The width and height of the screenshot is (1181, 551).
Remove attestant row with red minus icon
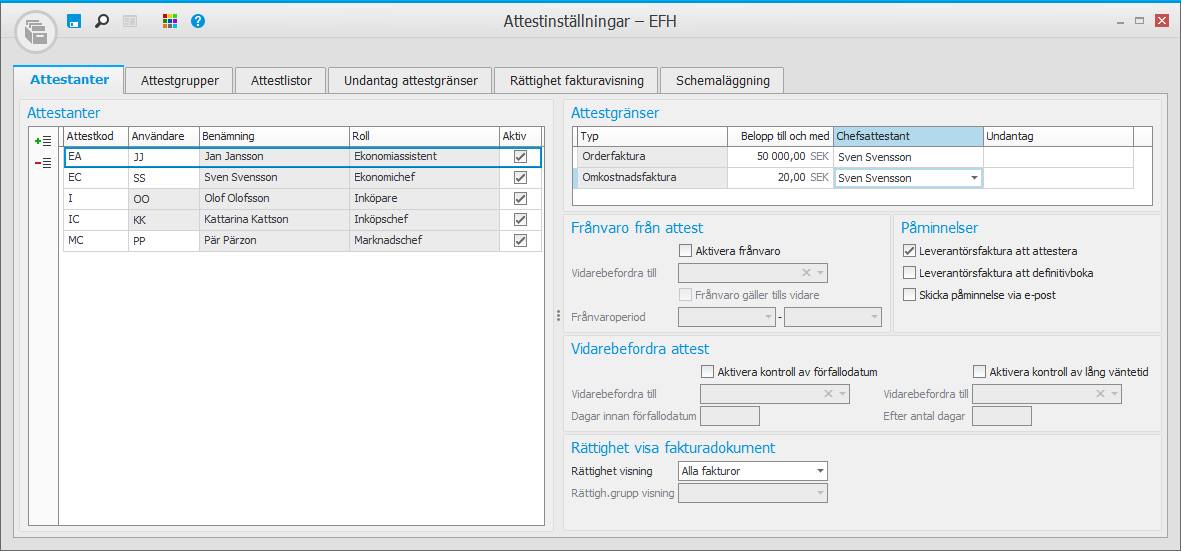pos(43,162)
